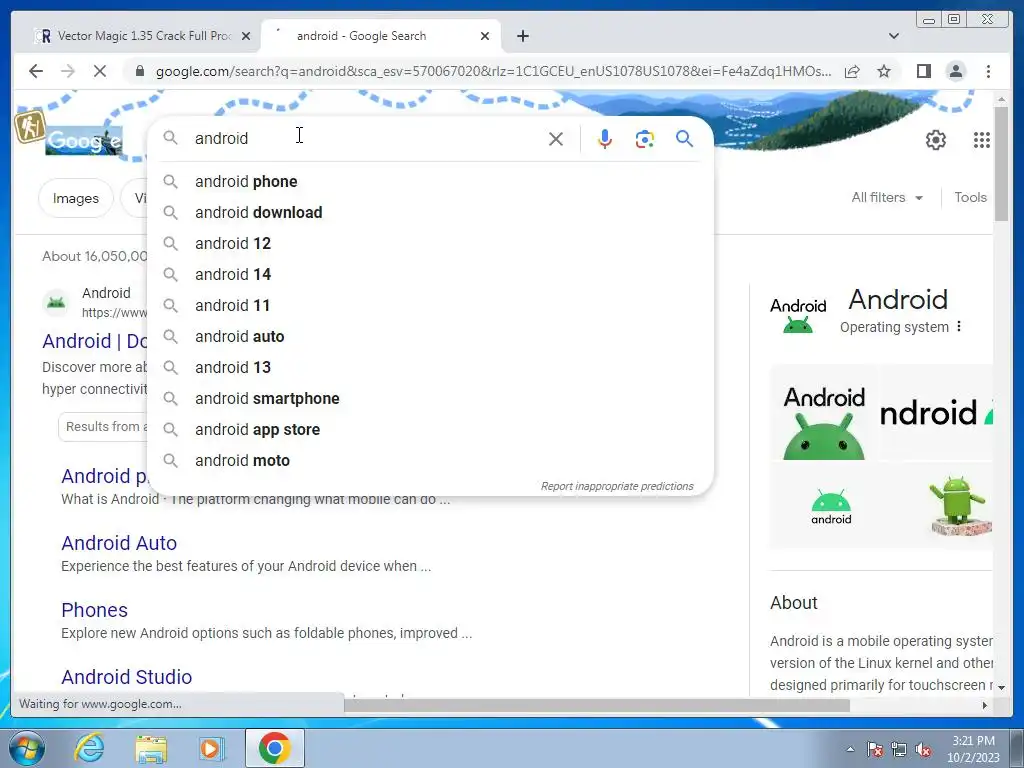Click Report inappropriate predictions link
This screenshot has height=768, width=1024.
[x=617, y=486]
